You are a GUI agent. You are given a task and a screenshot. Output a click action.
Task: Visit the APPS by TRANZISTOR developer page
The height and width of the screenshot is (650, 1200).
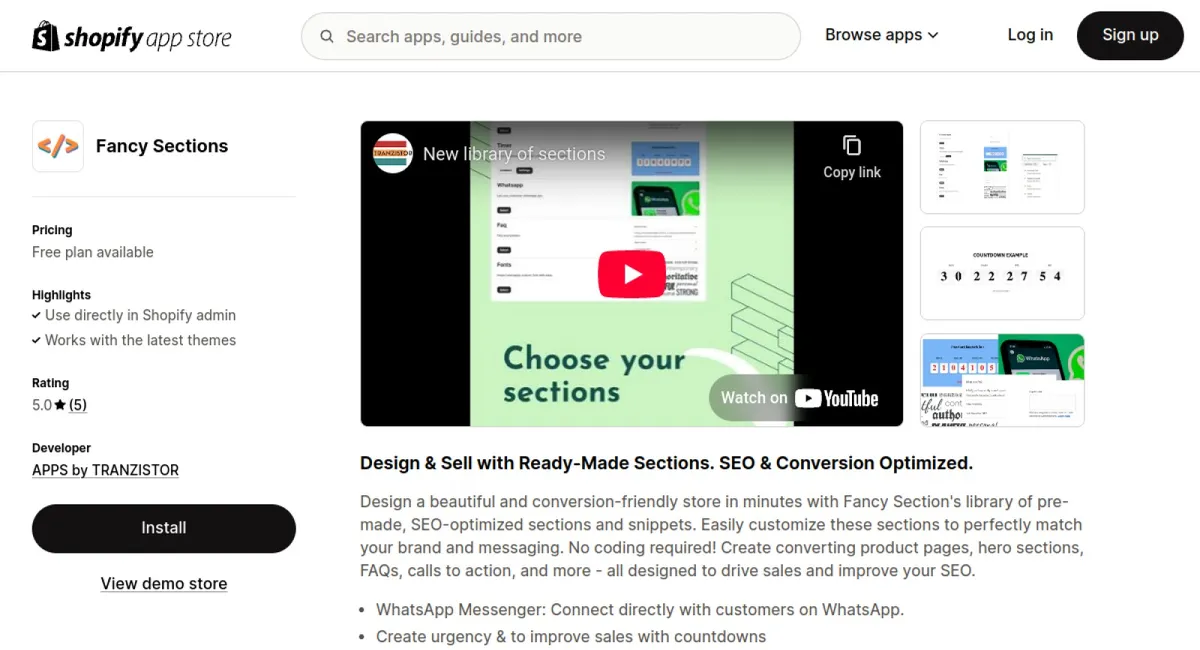[106, 470]
